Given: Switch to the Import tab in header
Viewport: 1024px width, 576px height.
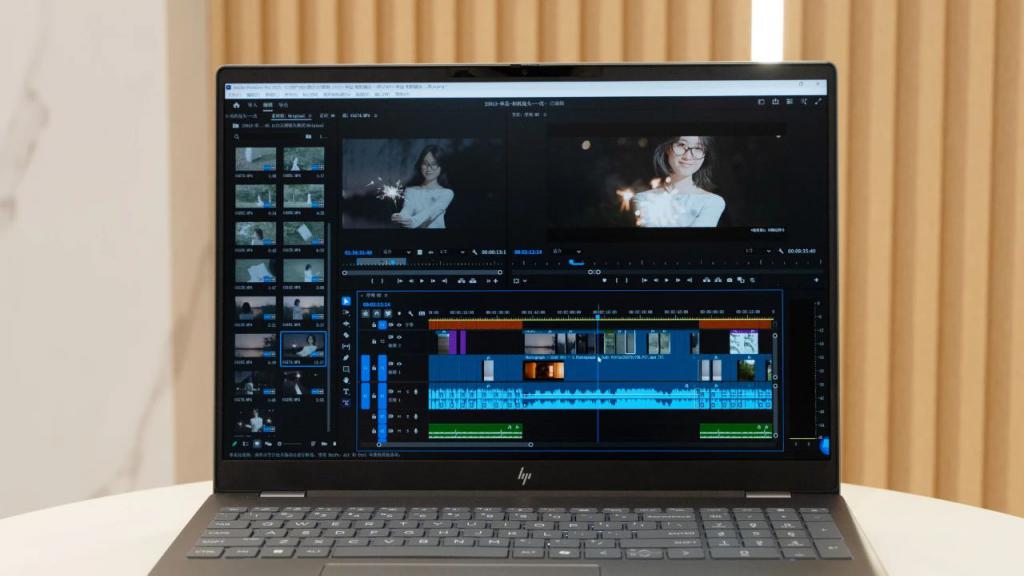Looking at the screenshot, I should pos(252,105).
